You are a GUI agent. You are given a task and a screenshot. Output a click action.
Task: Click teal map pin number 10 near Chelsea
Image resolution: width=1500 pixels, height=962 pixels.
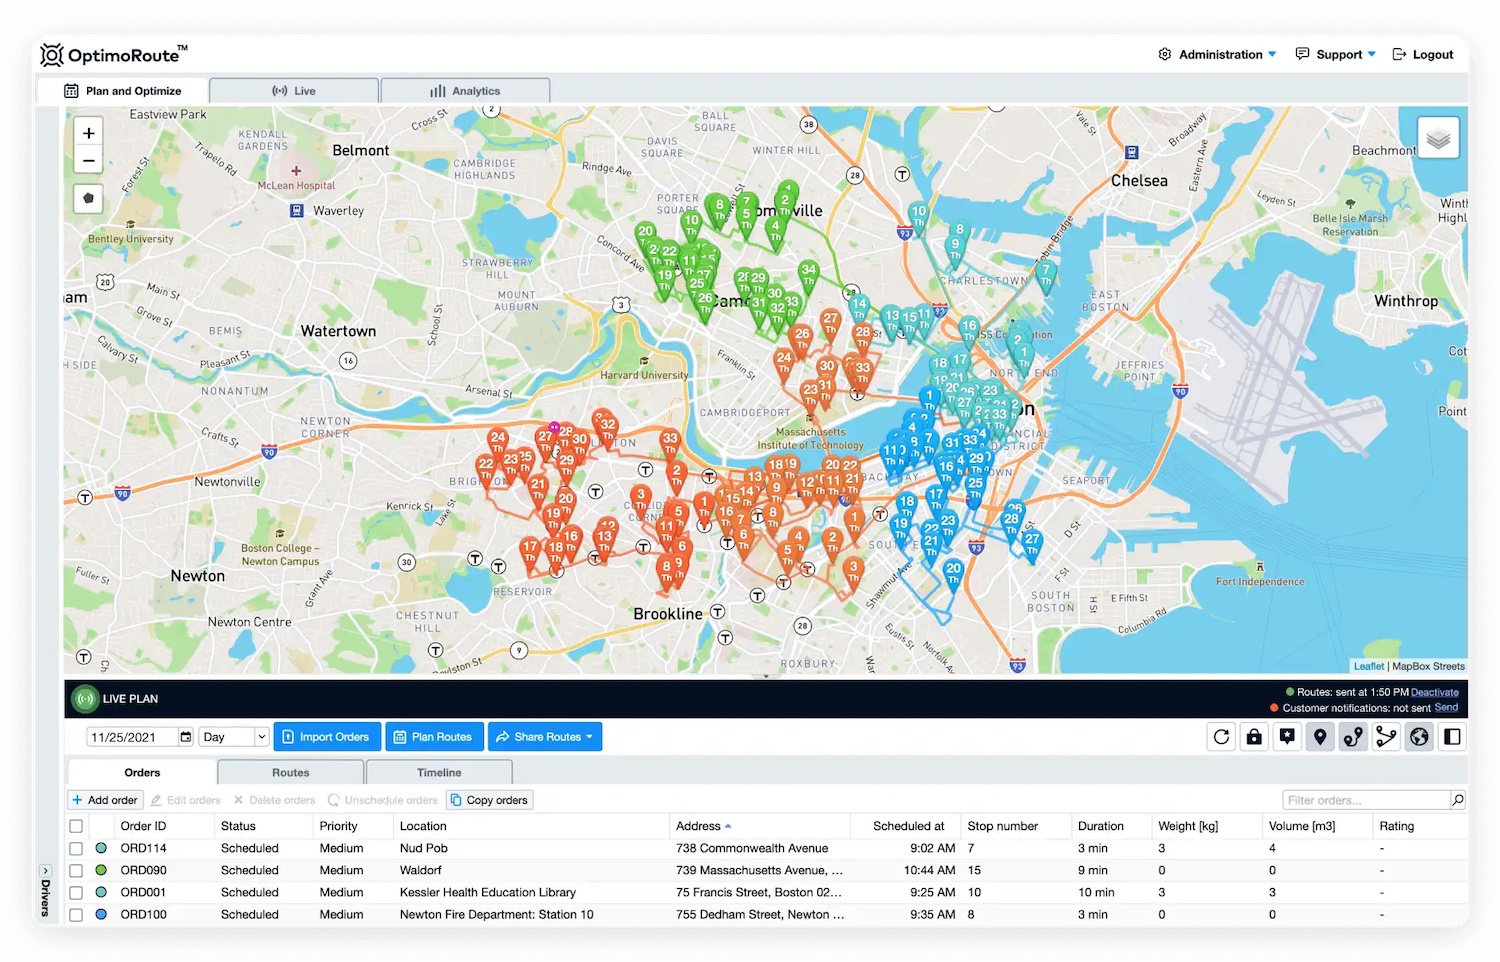pyautogui.click(x=918, y=216)
